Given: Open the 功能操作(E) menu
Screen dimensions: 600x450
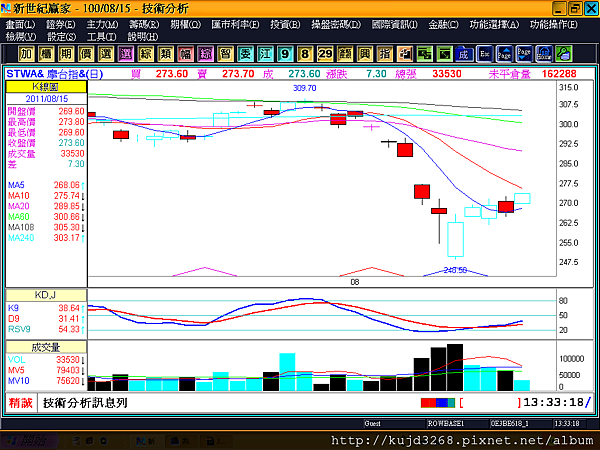Looking at the screenshot, I should click(554, 24).
